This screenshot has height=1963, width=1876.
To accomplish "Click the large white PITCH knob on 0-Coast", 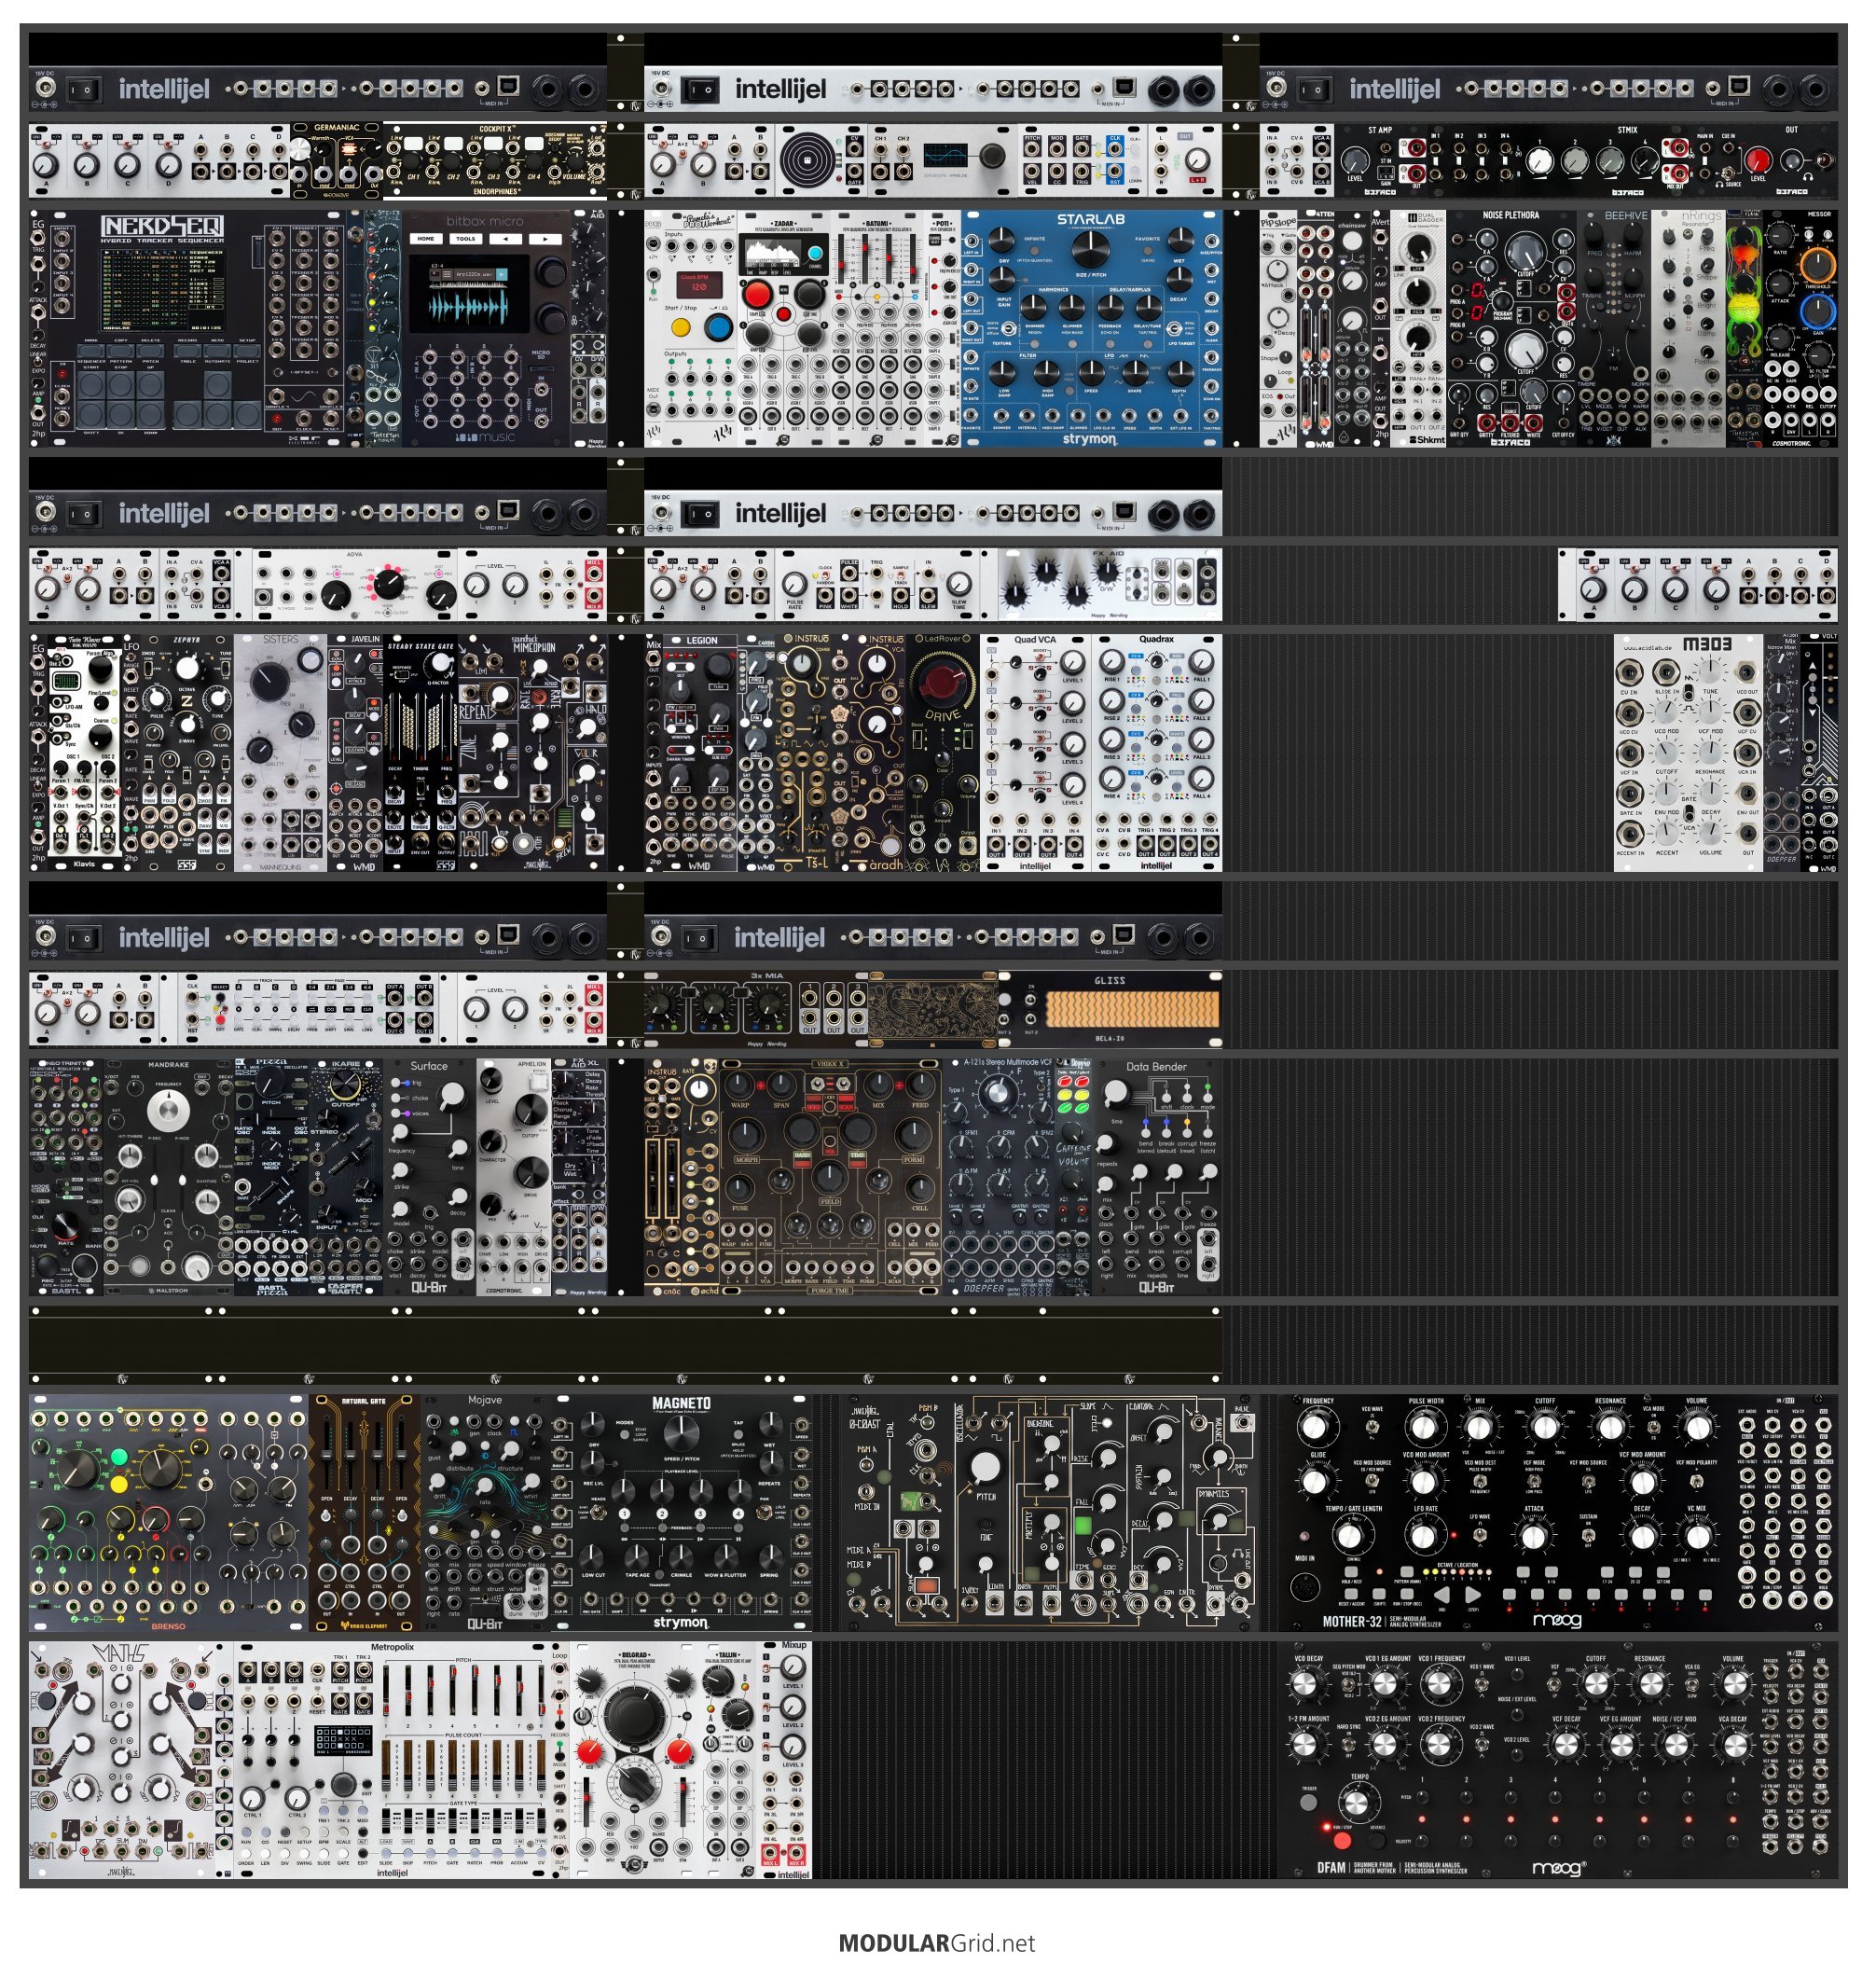I will pos(985,1467).
